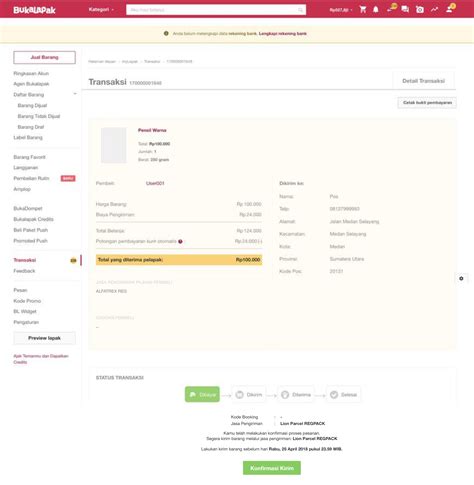The image size is (474, 485).
Task: Open the shopping cart icon
Action: point(363,9)
